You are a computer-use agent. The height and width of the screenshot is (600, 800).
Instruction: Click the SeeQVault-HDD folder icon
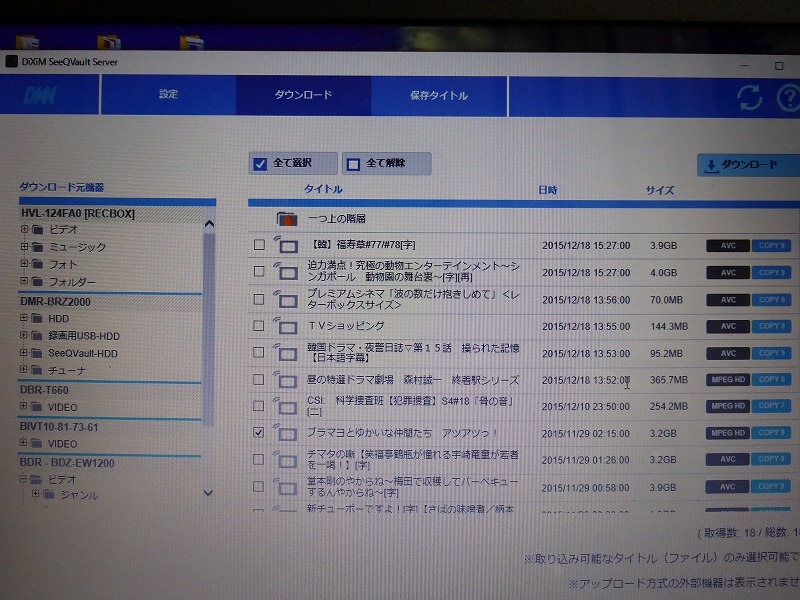point(37,353)
